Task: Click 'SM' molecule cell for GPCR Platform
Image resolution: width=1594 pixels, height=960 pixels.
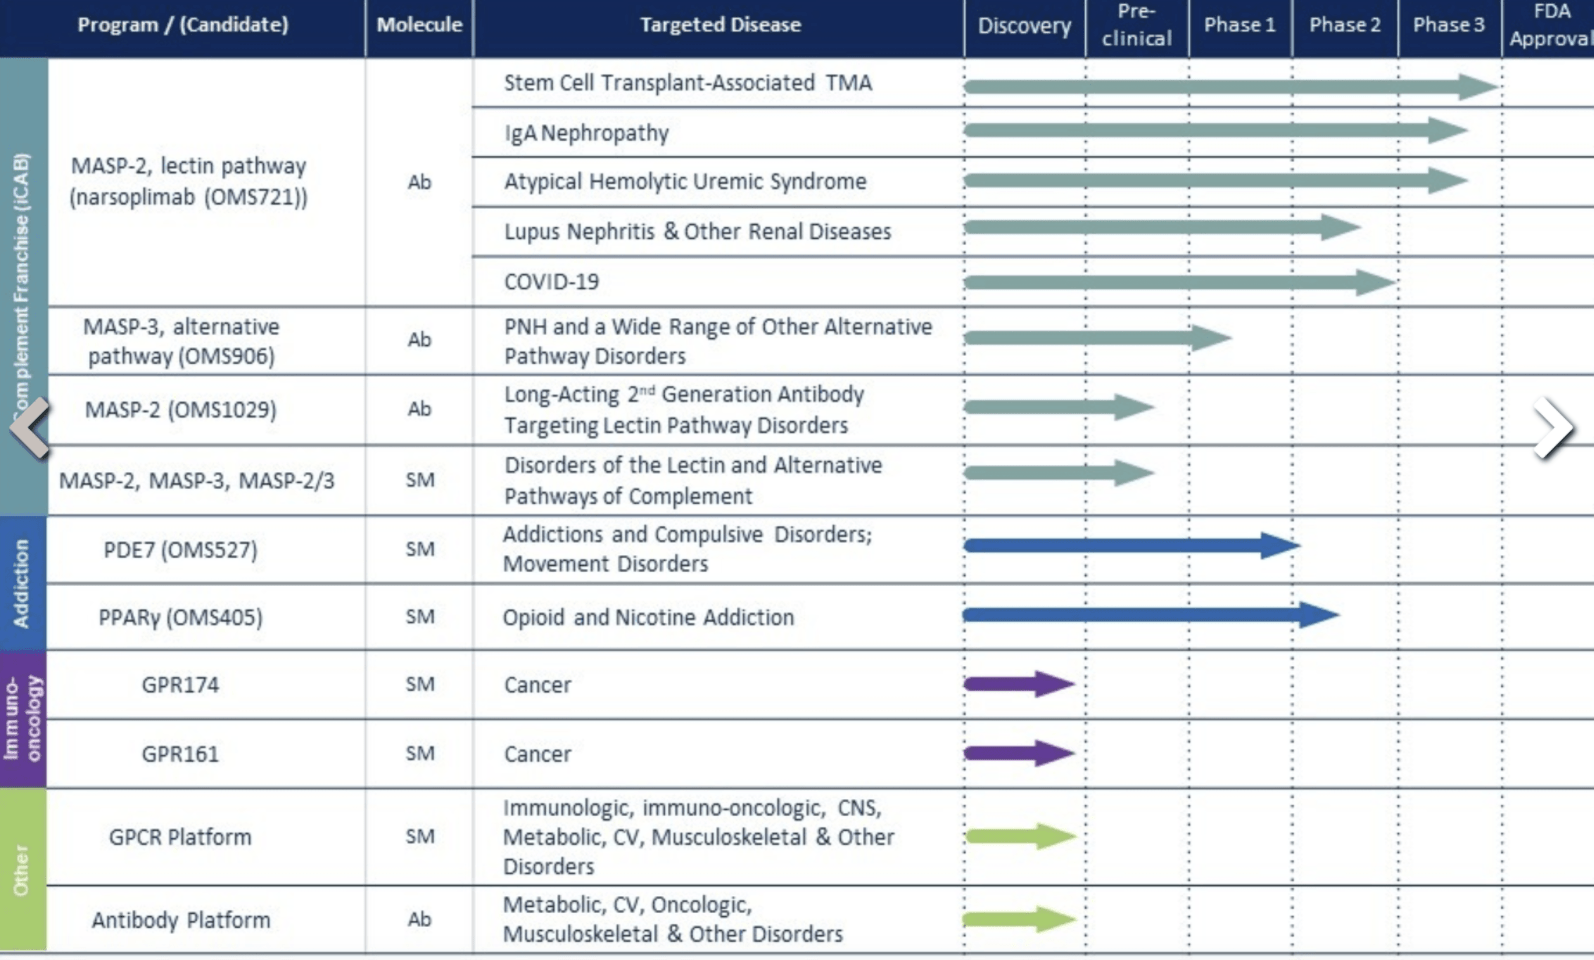Action: (x=420, y=836)
